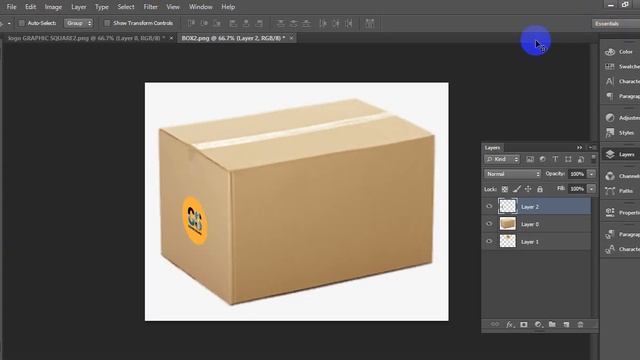The width and height of the screenshot is (640, 360).
Task: Collapse Layers panel with double arrows
Action: (x=580, y=147)
